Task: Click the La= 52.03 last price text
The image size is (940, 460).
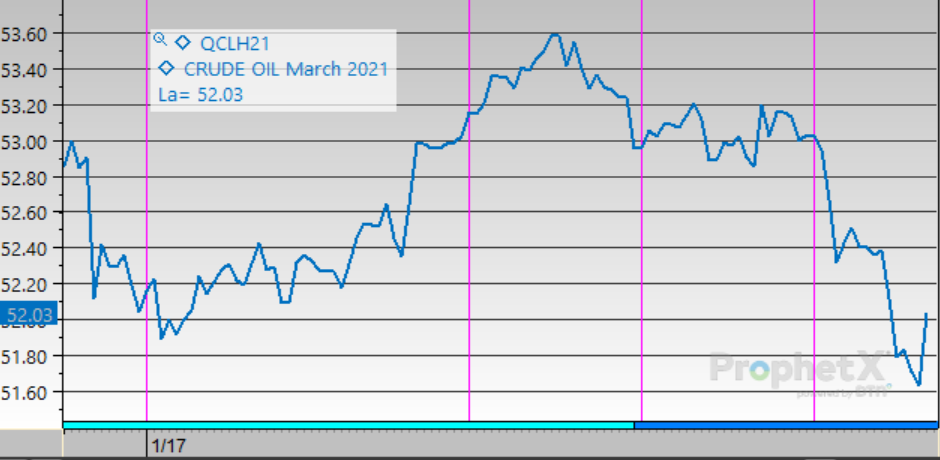Action: click(x=201, y=95)
